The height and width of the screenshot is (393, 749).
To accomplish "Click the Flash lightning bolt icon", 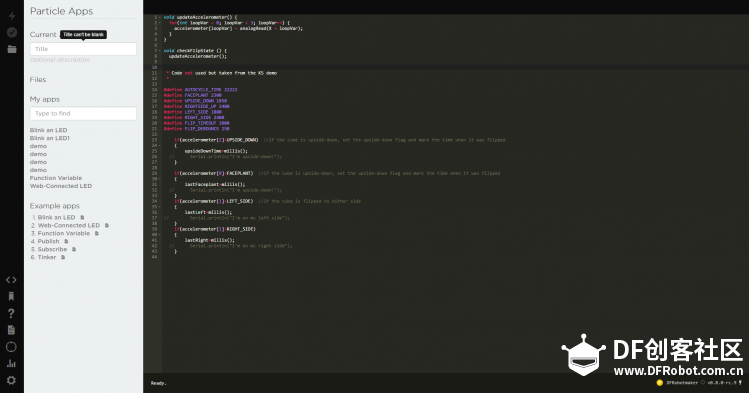I will point(12,16).
